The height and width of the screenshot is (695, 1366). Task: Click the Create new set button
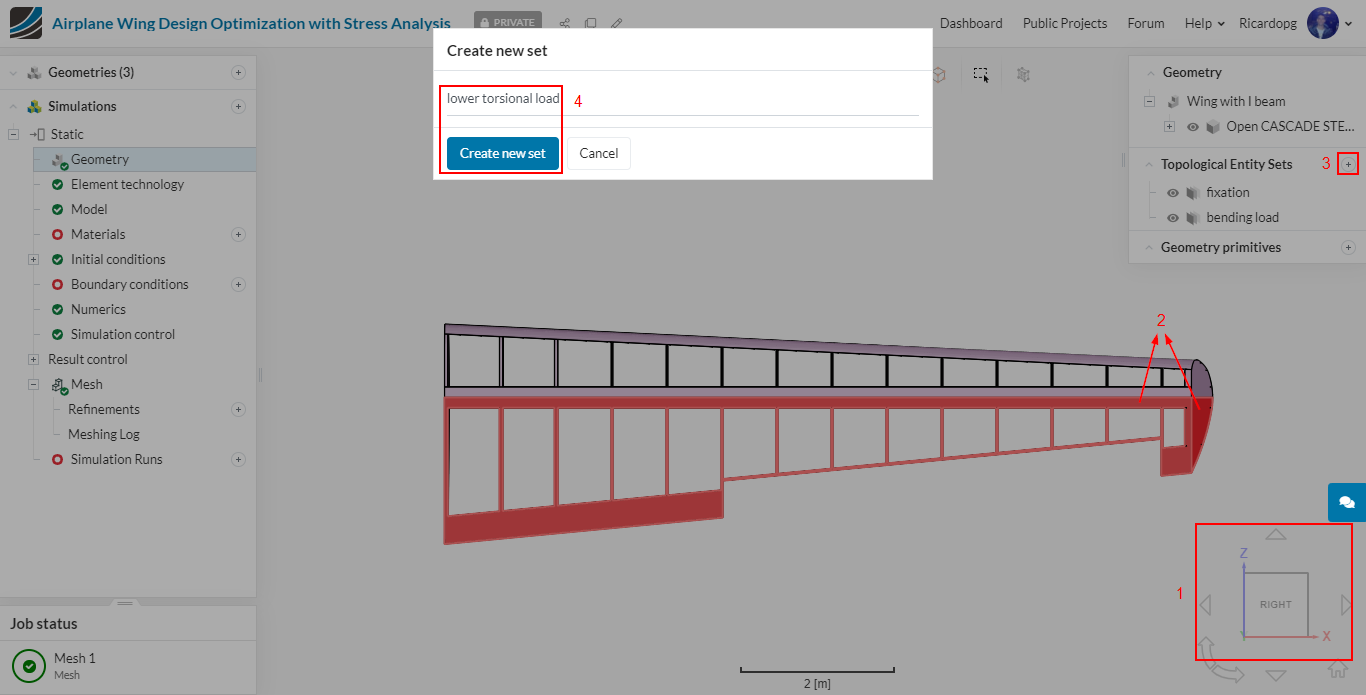(503, 153)
